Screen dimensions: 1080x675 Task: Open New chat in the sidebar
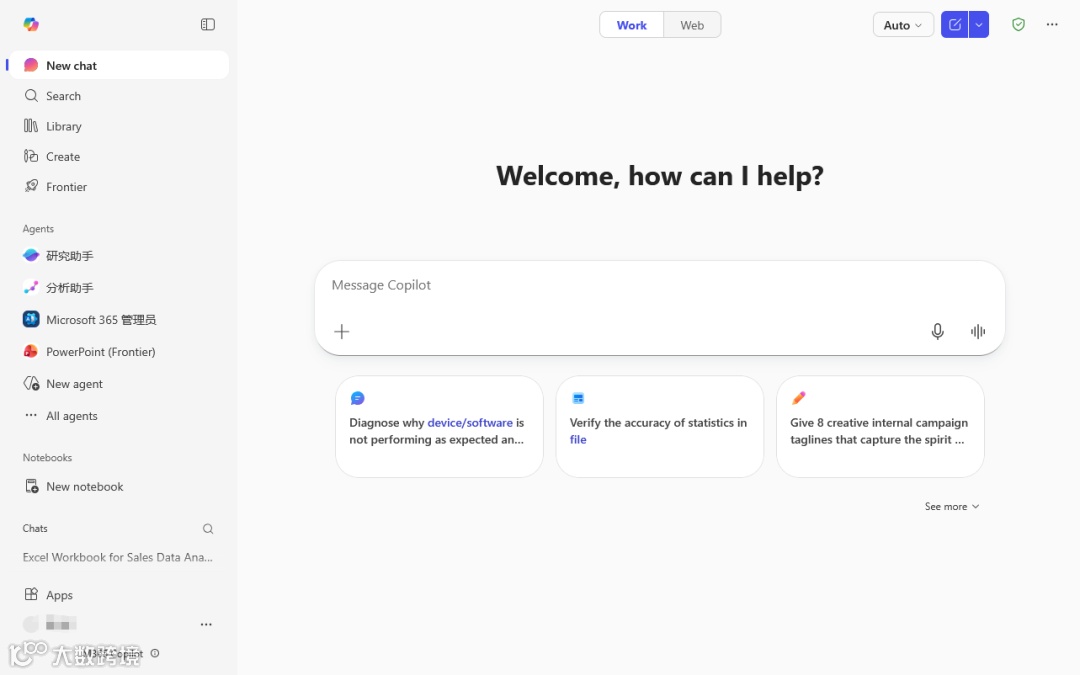point(119,65)
